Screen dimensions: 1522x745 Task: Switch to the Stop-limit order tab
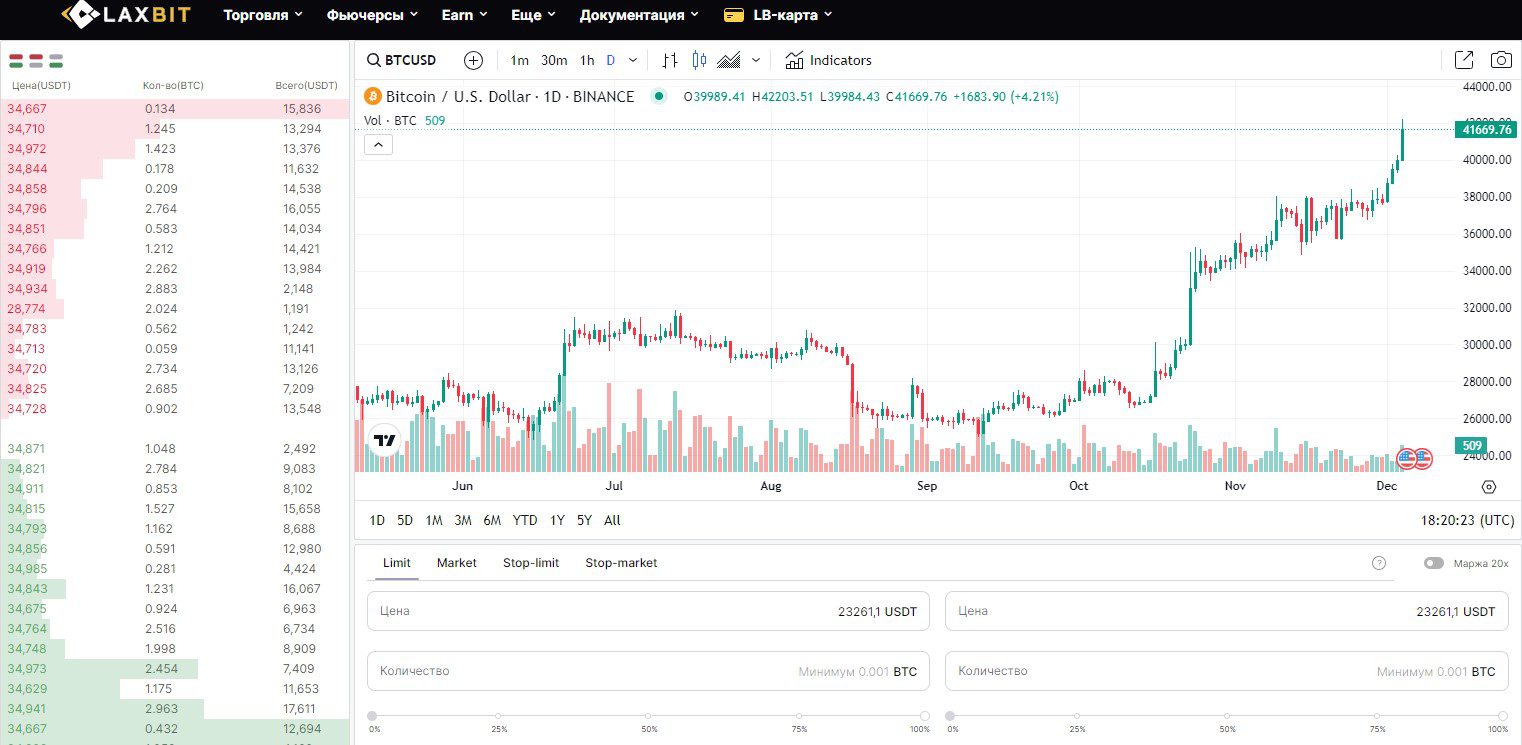point(531,563)
